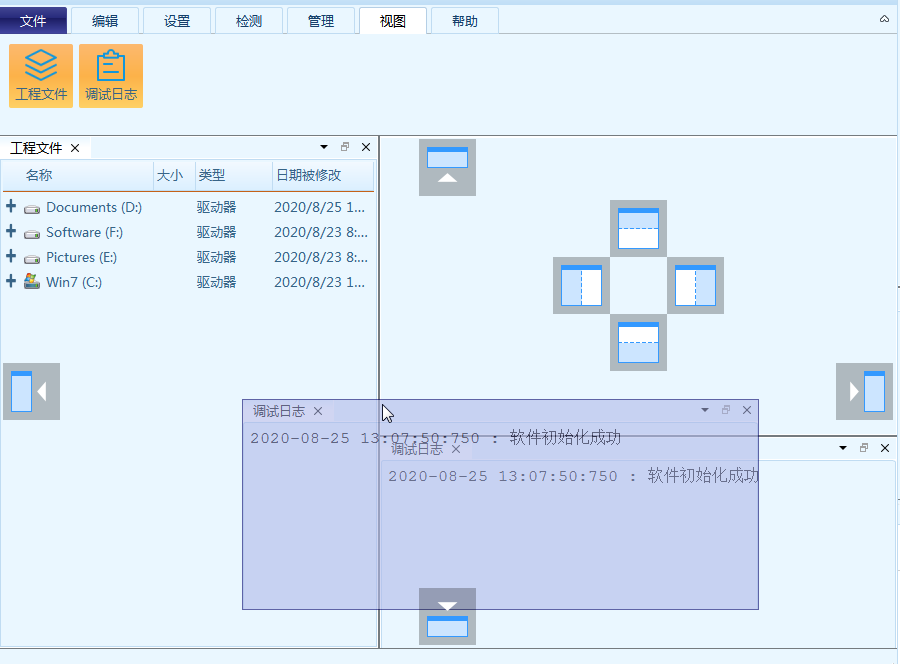Sort files by the 名称 column header

(37, 175)
